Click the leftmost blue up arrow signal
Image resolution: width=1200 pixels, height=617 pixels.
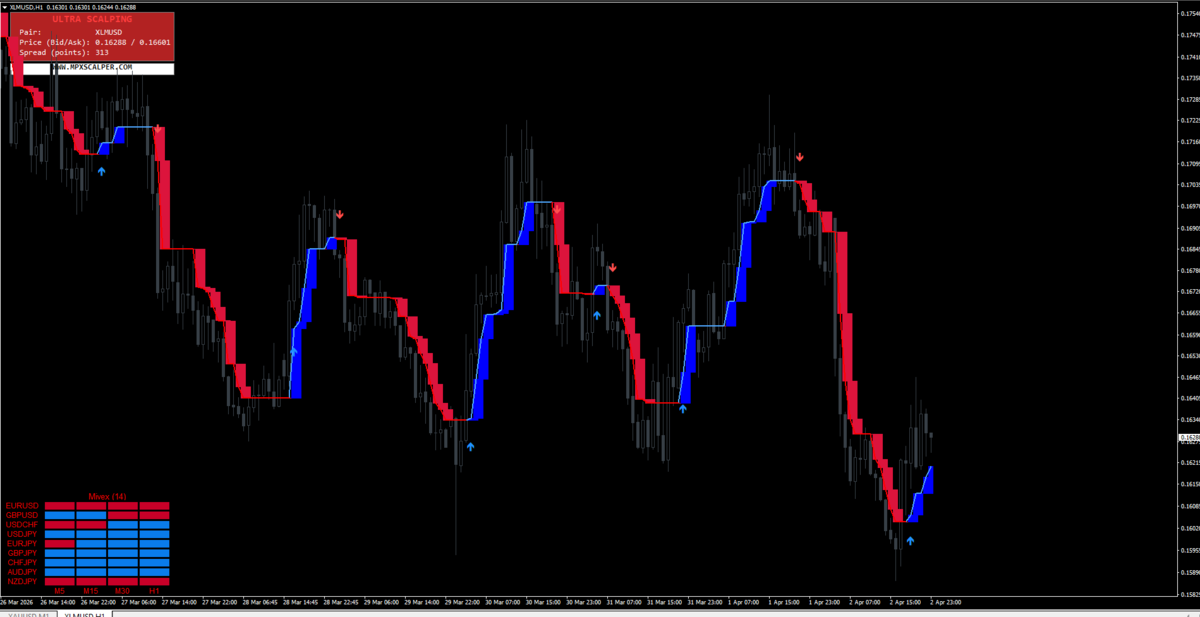(101, 171)
